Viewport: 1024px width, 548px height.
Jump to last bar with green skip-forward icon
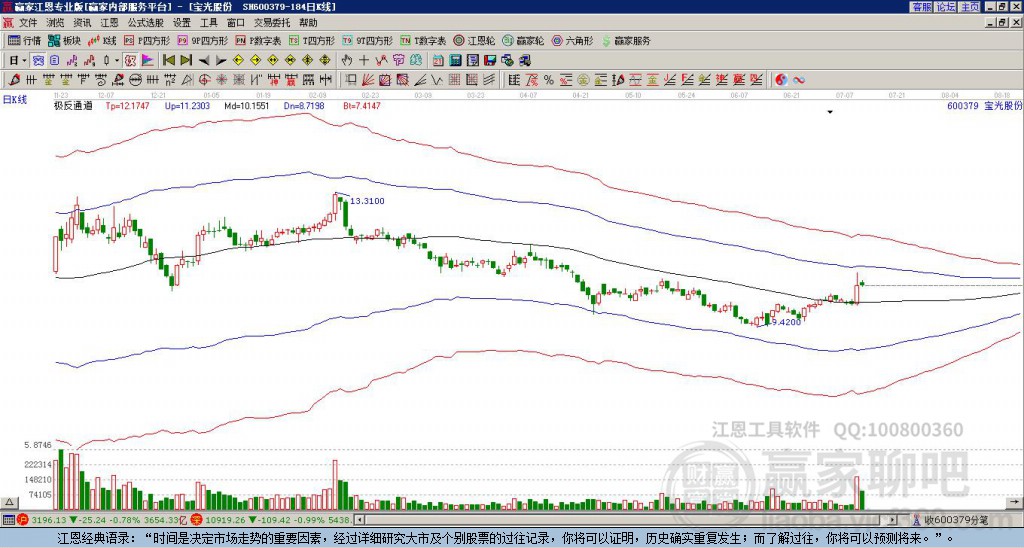click(x=185, y=61)
